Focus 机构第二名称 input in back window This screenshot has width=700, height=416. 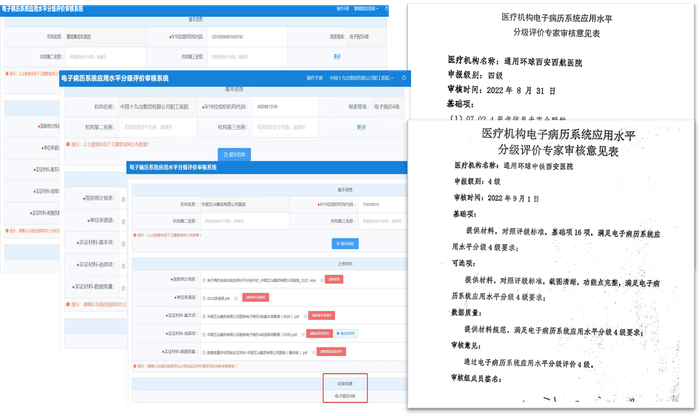[105, 57]
